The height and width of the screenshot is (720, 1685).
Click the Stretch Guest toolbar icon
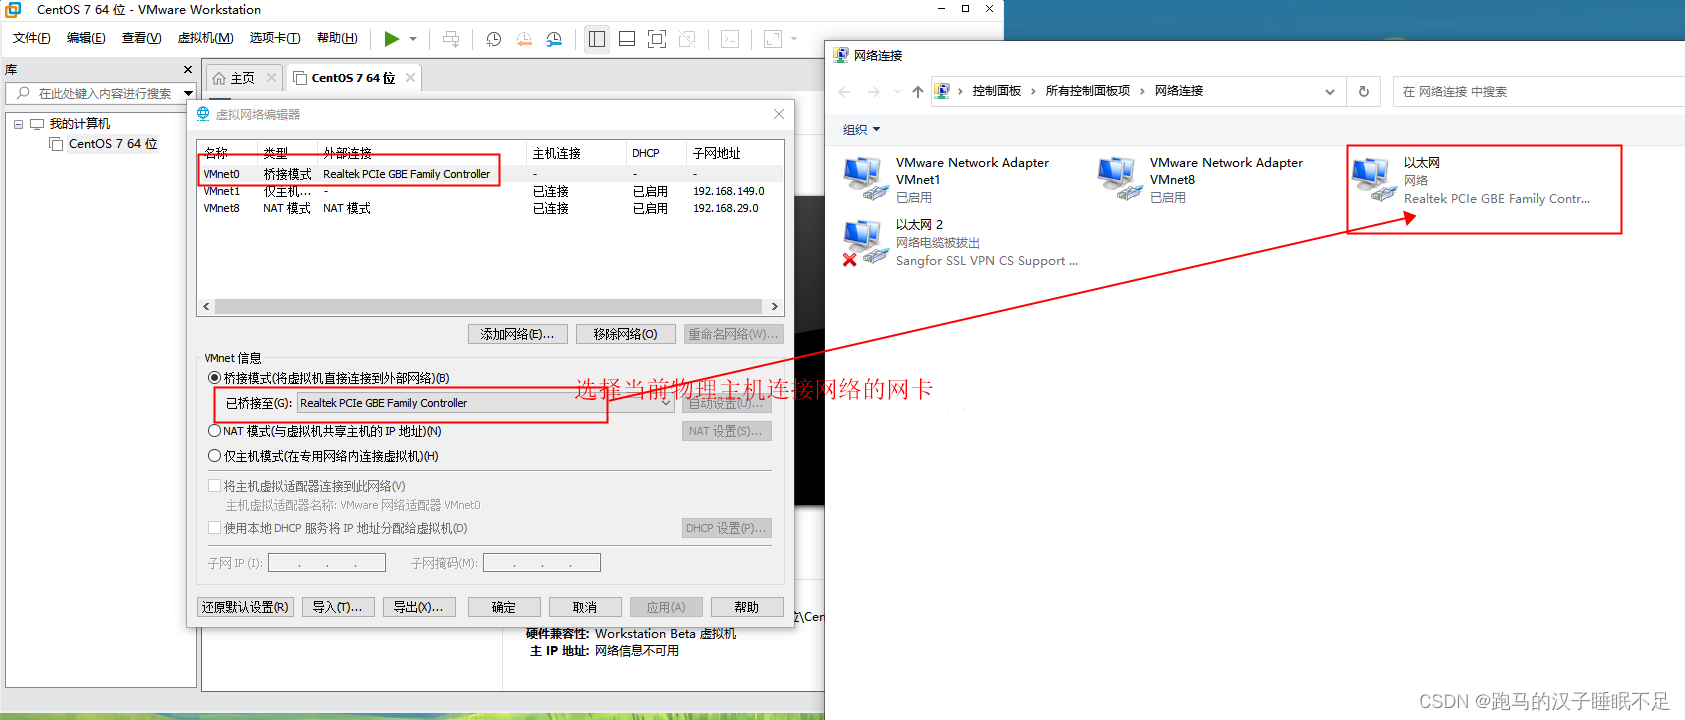(773, 39)
